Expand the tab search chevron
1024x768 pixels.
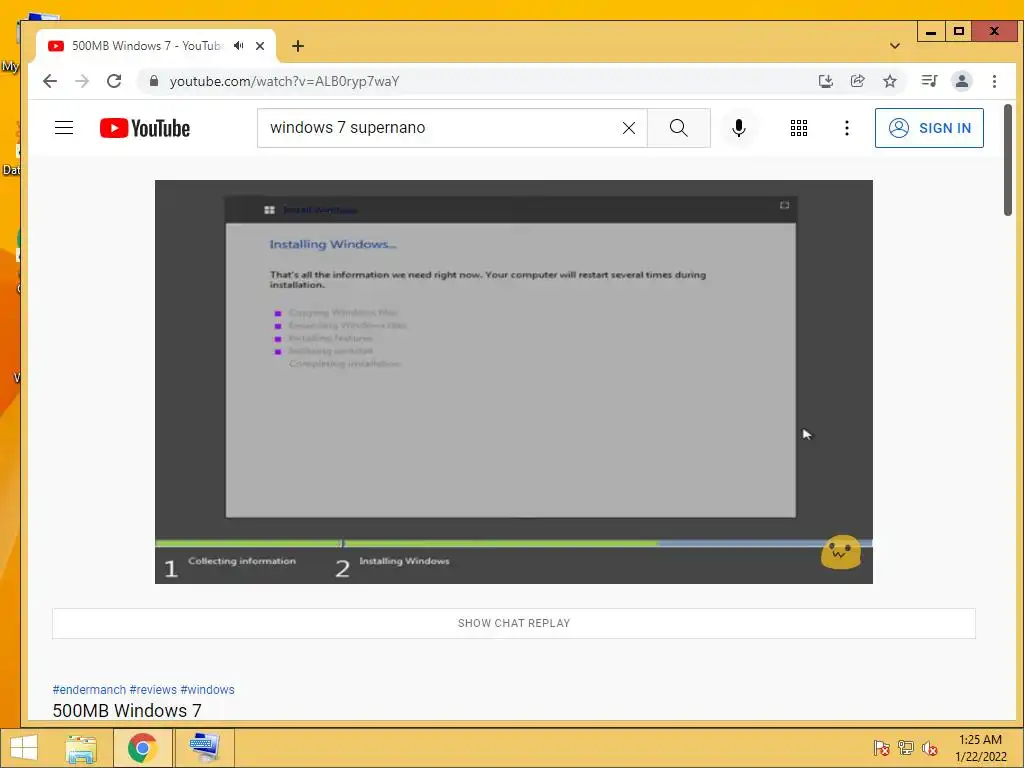895,46
